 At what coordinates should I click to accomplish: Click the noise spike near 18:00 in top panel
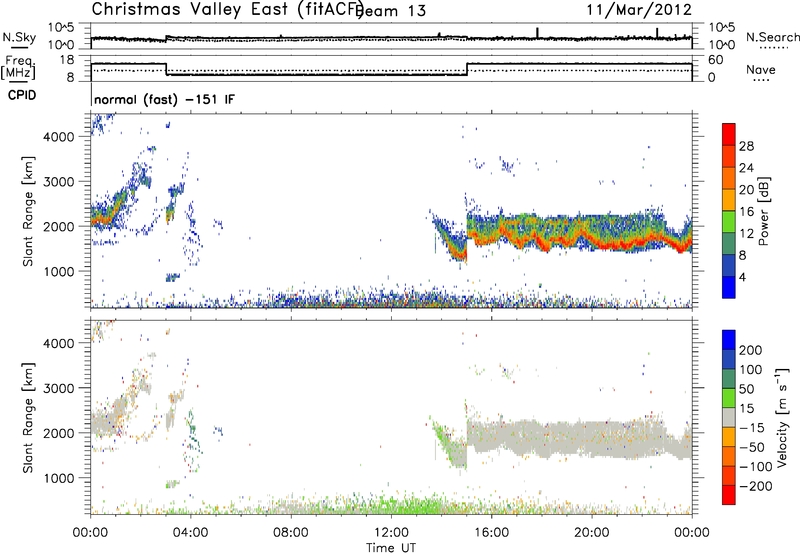pos(537,33)
